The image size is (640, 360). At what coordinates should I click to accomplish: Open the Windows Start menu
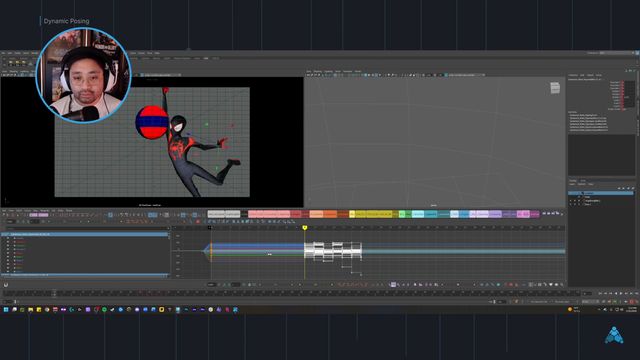pyautogui.click(x=6, y=310)
